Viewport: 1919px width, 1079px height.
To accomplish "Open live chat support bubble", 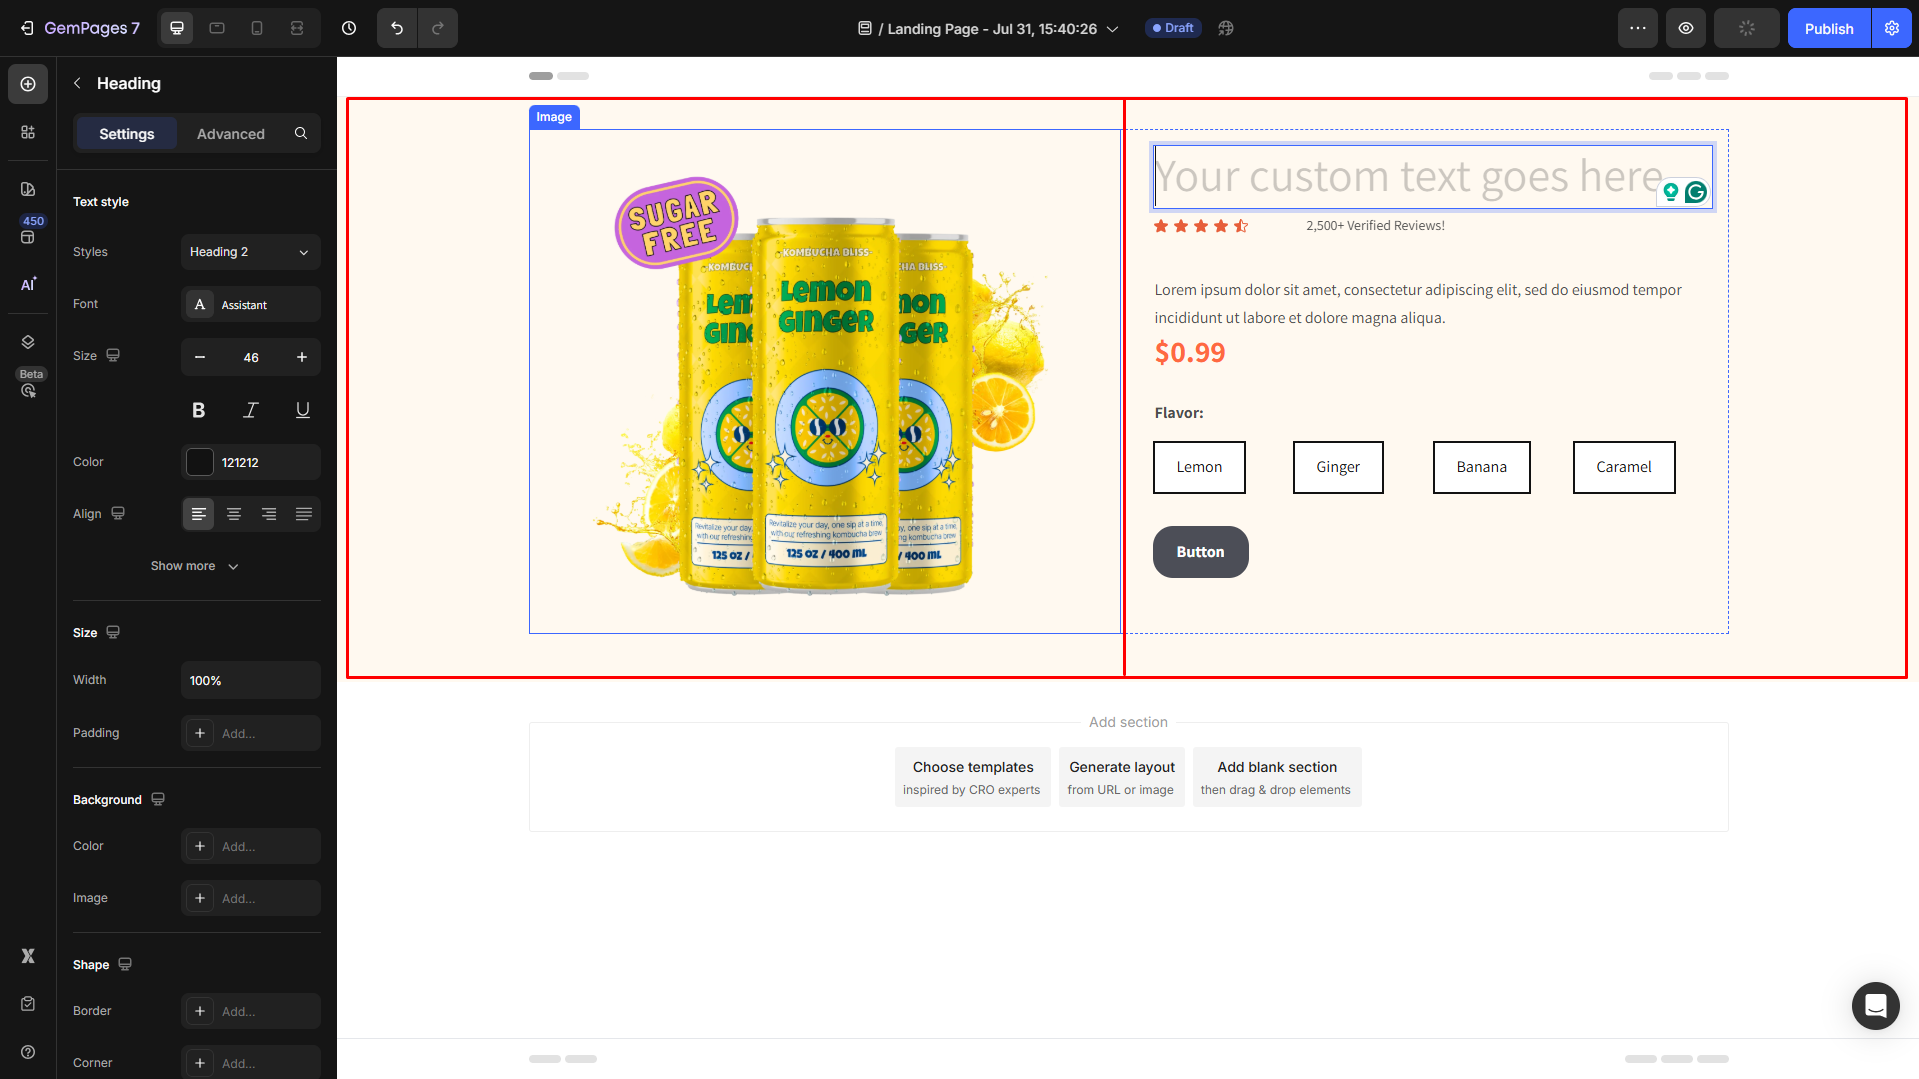I will tap(1875, 1005).
